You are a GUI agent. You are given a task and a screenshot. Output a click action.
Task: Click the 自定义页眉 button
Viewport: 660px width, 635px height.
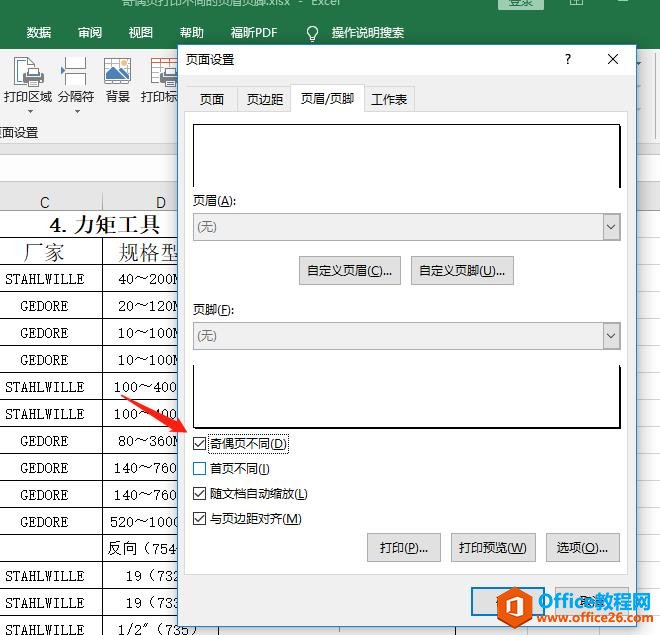[x=350, y=270]
